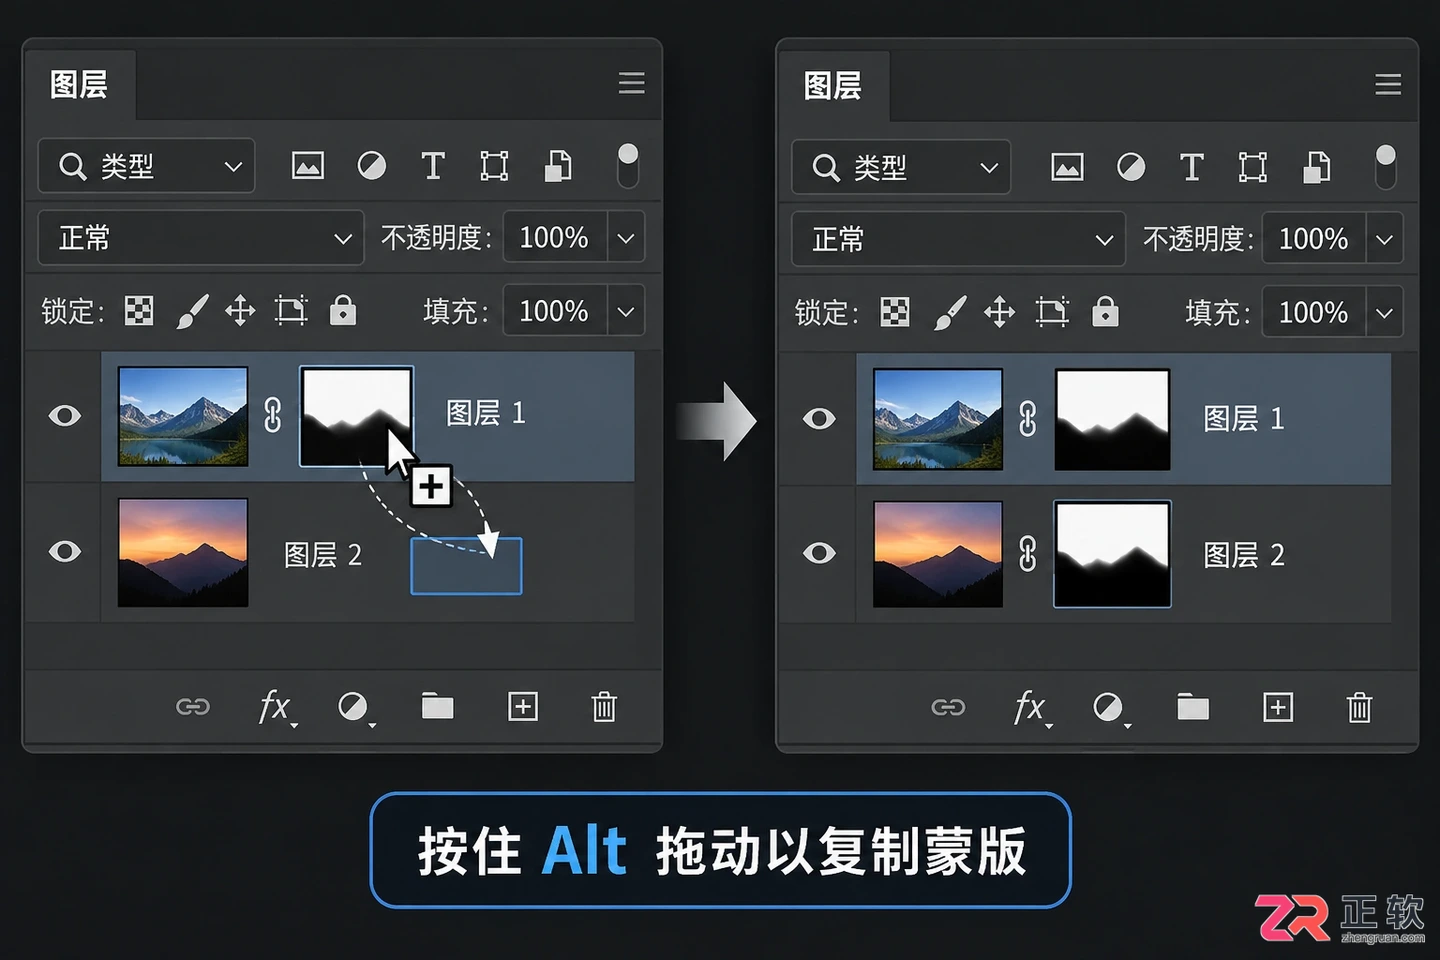This screenshot has width=1440, height=960.
Task: Click 填充 100% field in right panel
Action: [x=1314, y=313]
